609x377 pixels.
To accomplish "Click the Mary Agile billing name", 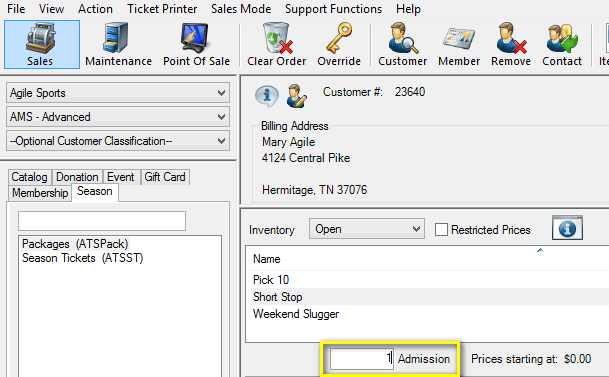I will (288, 142).
